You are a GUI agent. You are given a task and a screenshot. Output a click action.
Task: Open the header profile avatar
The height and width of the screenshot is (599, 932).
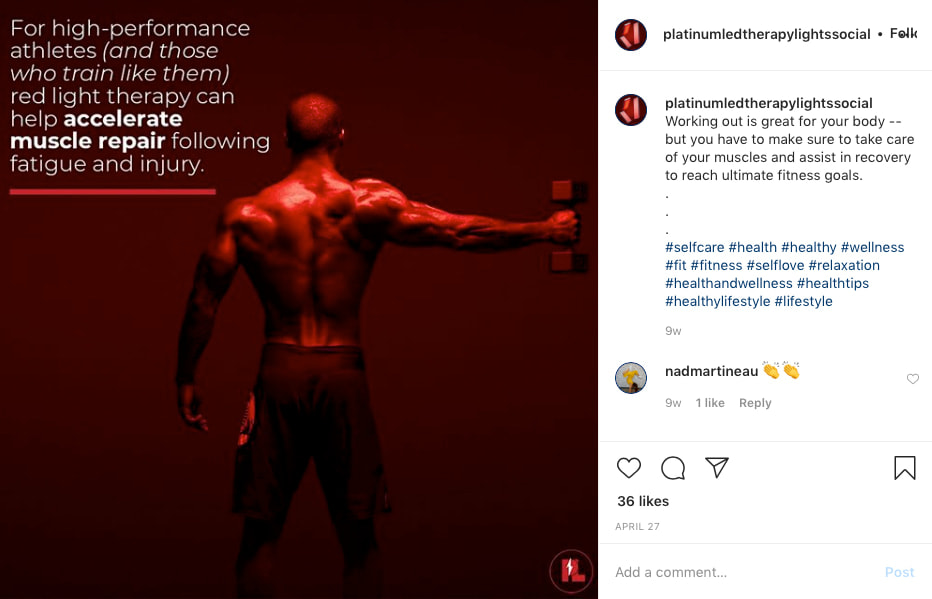click(631, 34)
